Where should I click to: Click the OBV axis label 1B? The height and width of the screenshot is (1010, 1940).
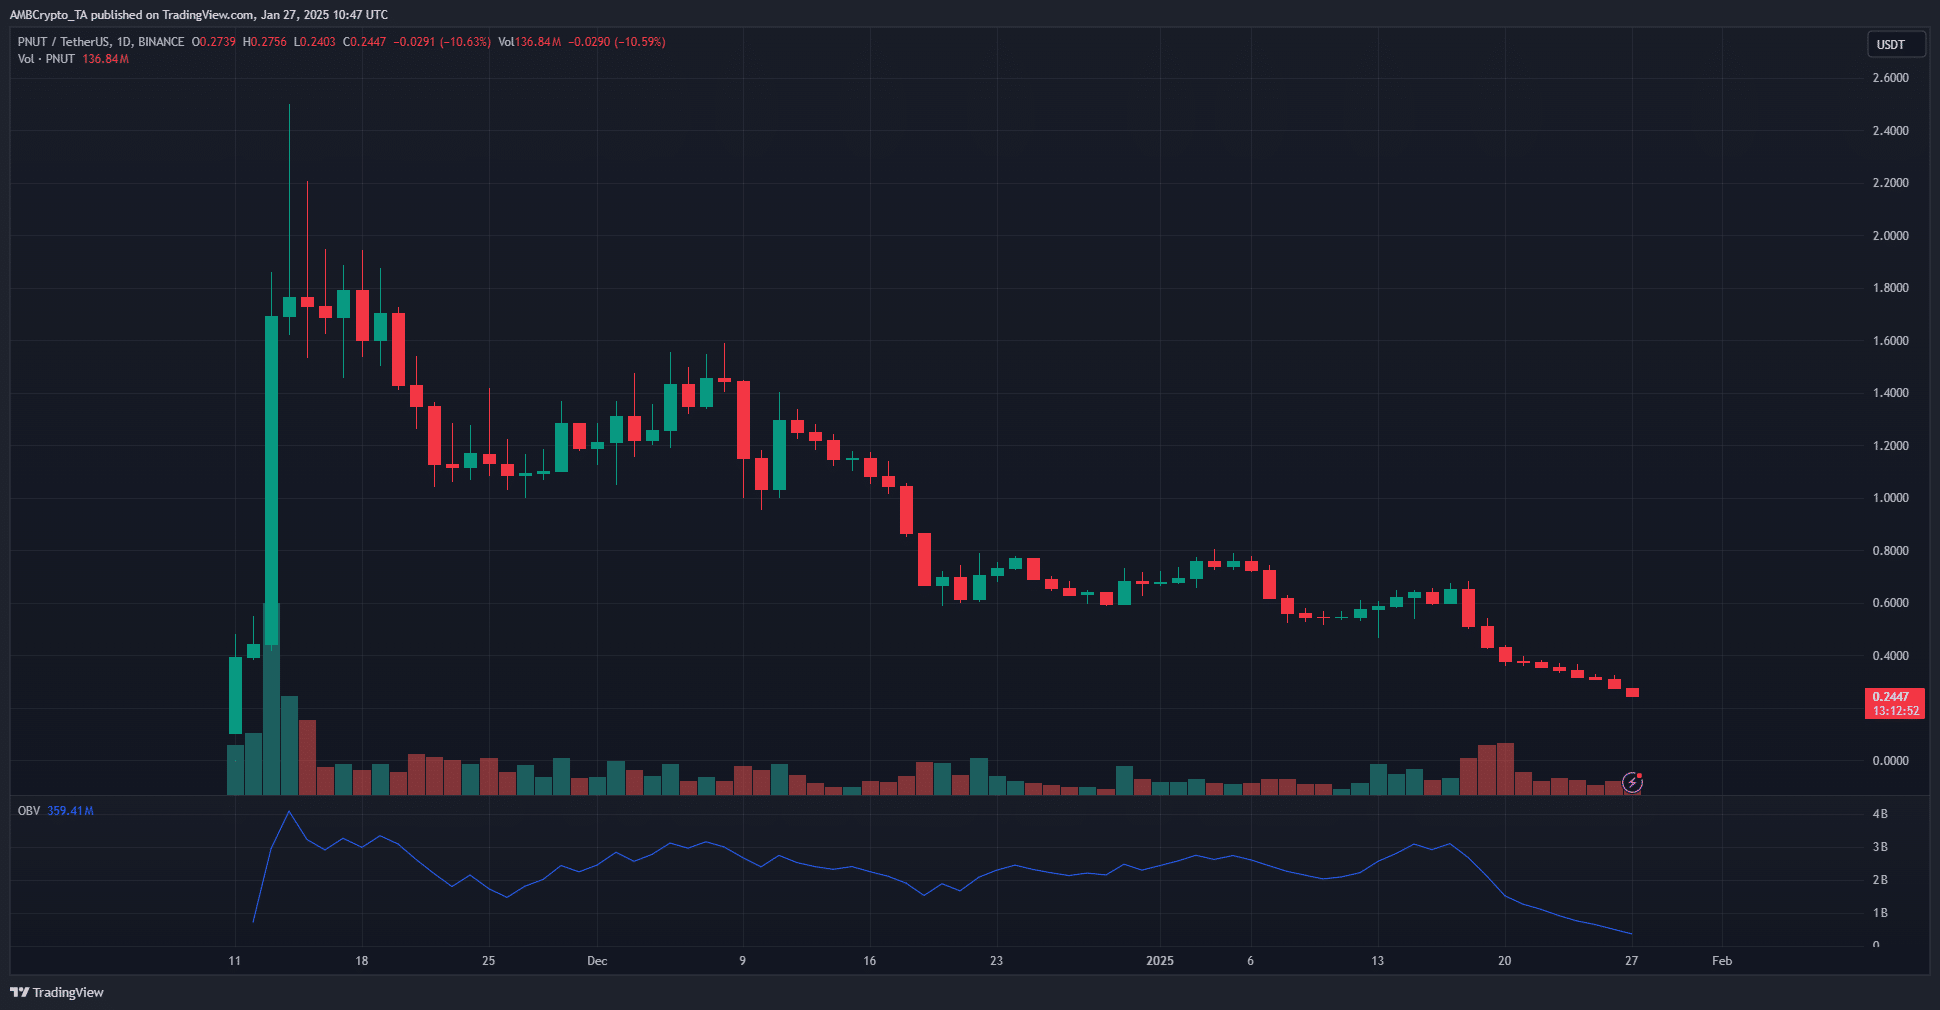[x=1880, y=913]
